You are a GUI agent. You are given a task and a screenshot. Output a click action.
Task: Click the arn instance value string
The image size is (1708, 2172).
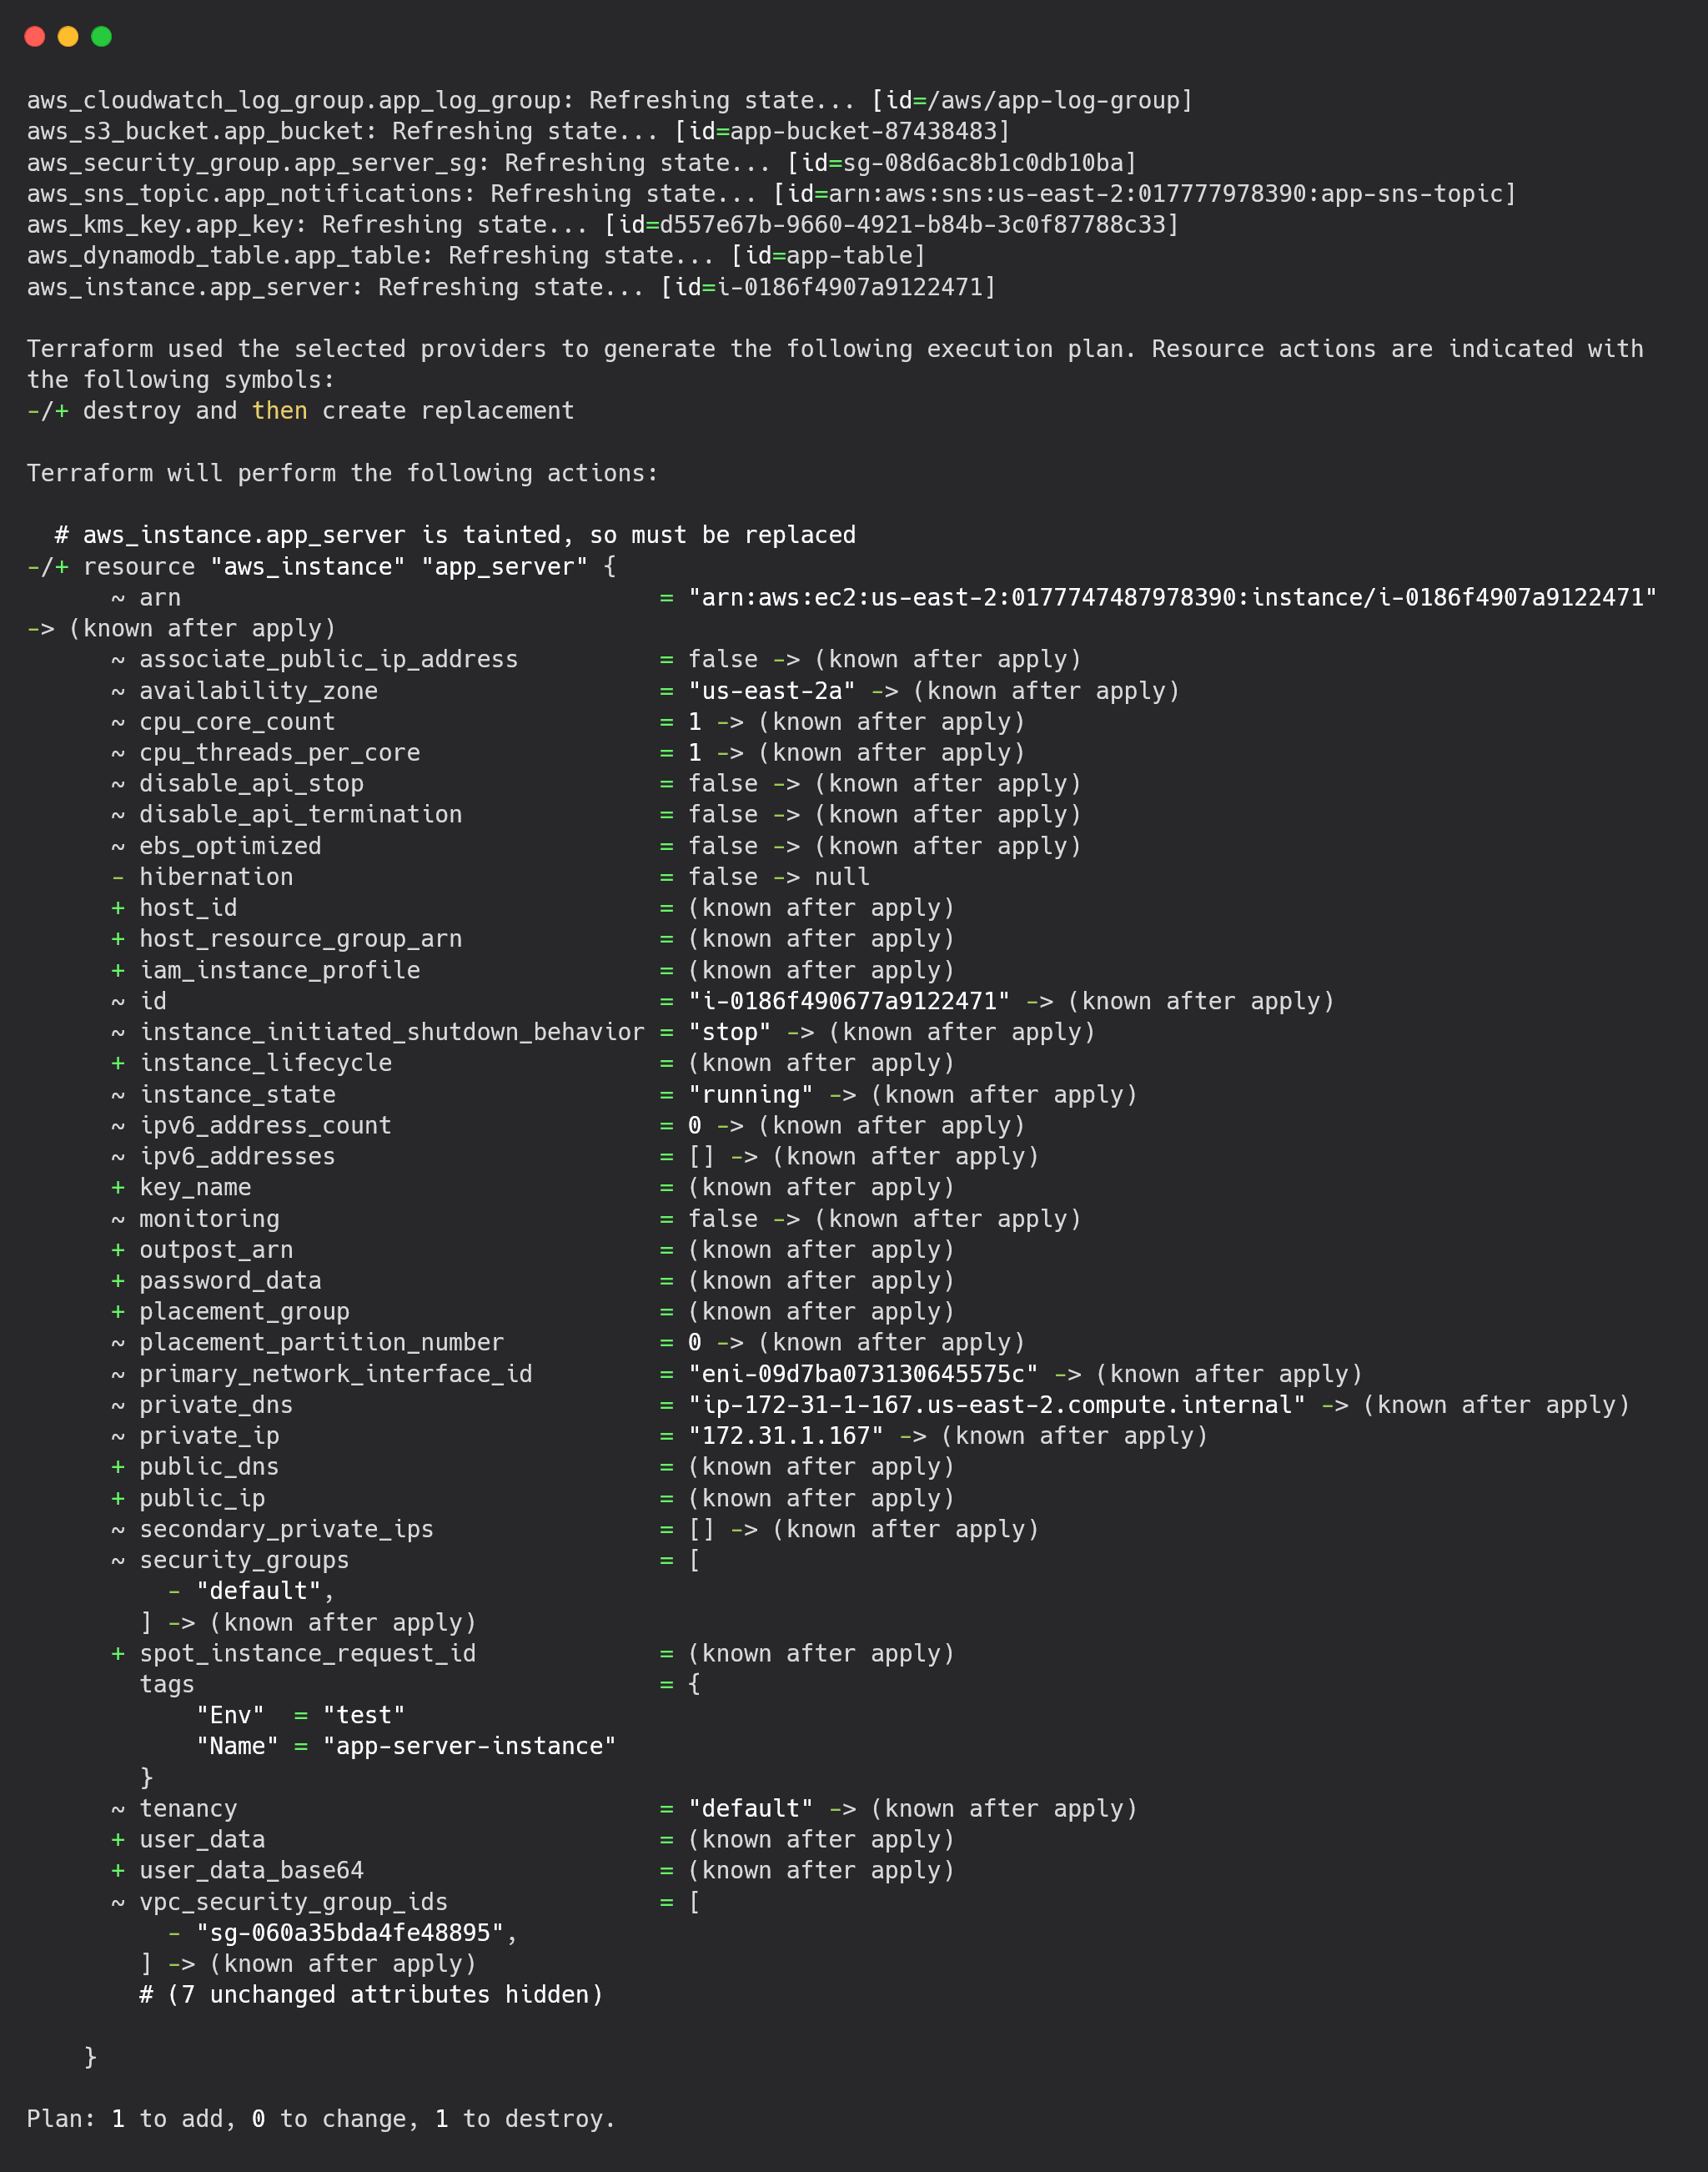click(1172, 598)
